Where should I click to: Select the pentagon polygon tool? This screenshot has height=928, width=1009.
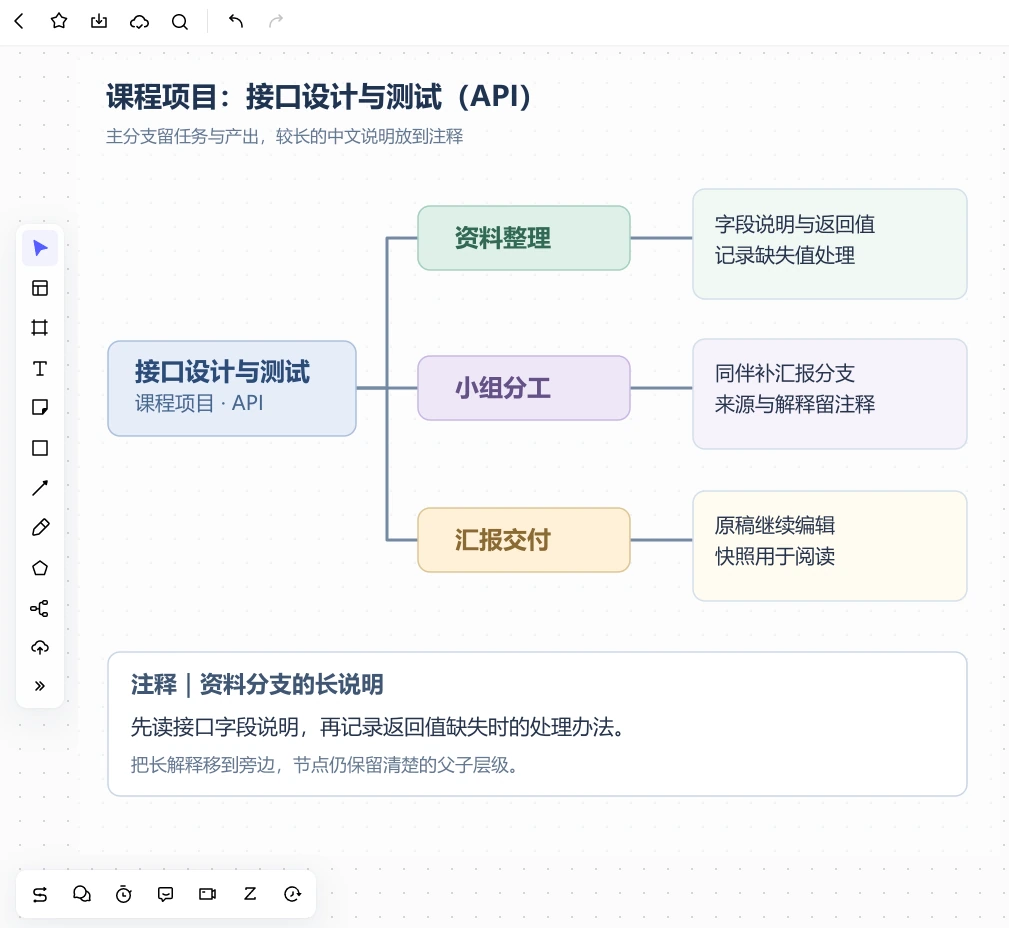pos(40,568)
